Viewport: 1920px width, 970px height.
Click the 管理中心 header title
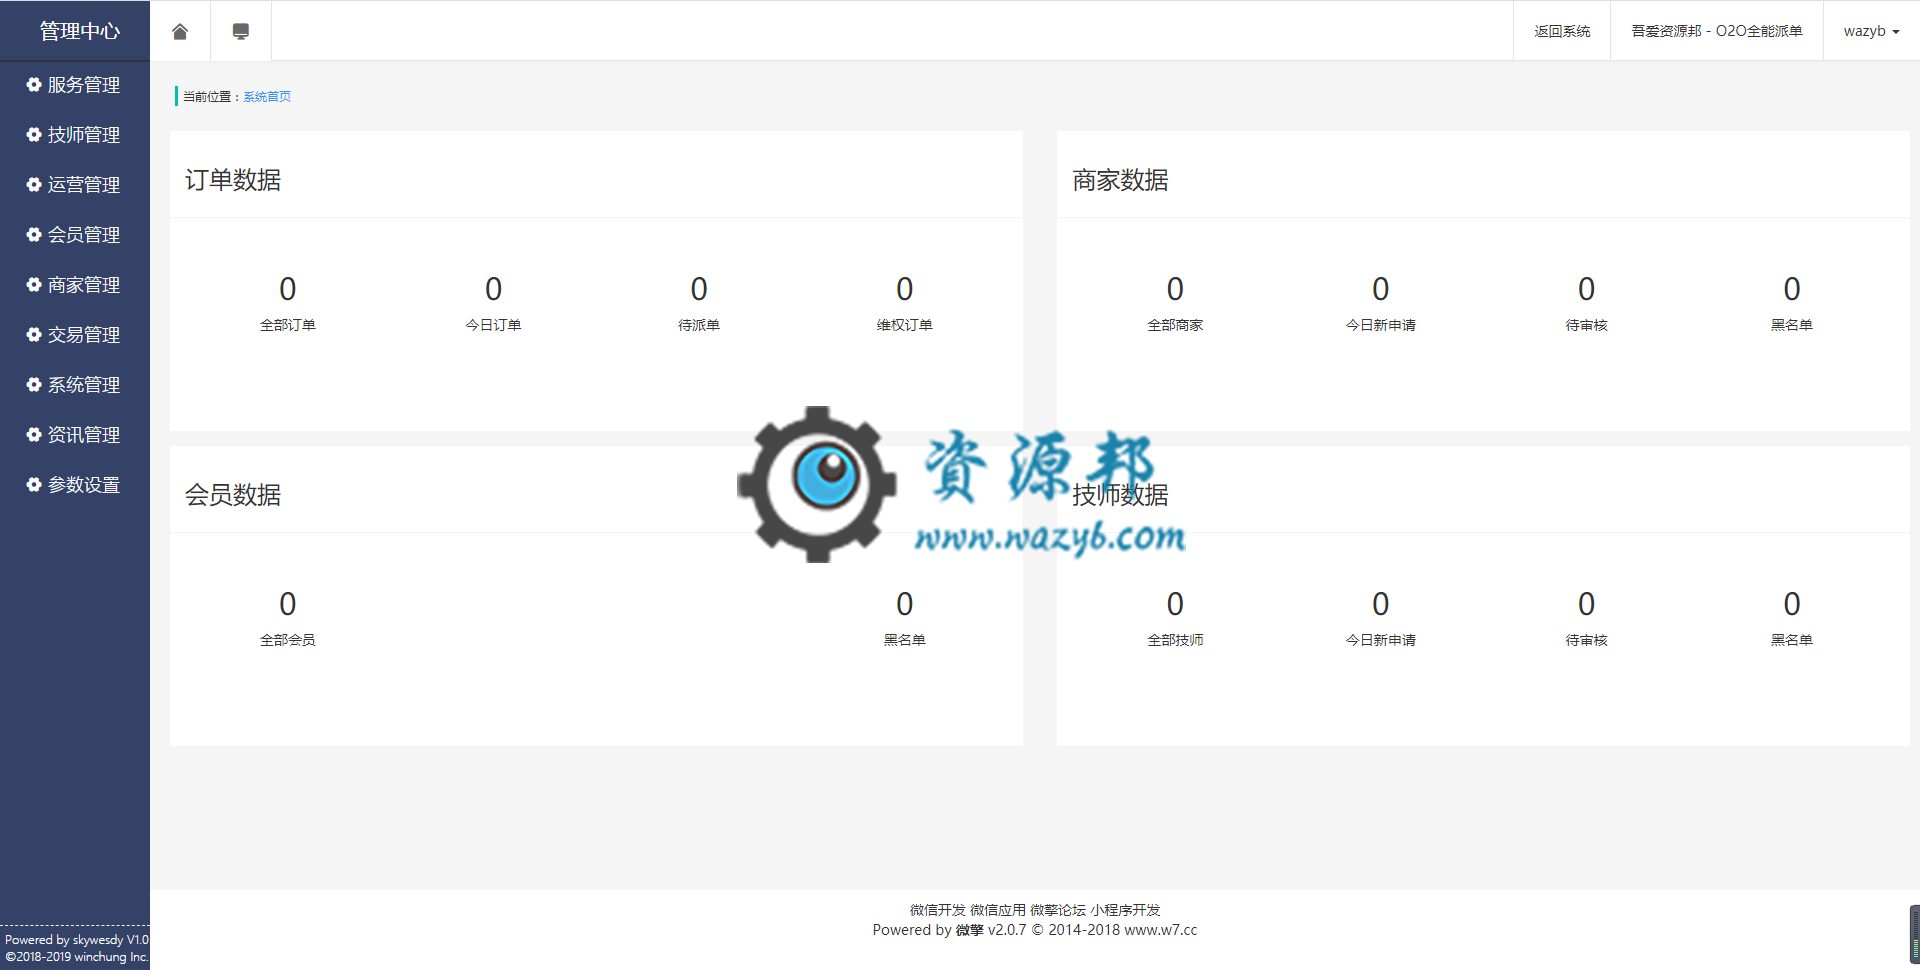(80, 31)
